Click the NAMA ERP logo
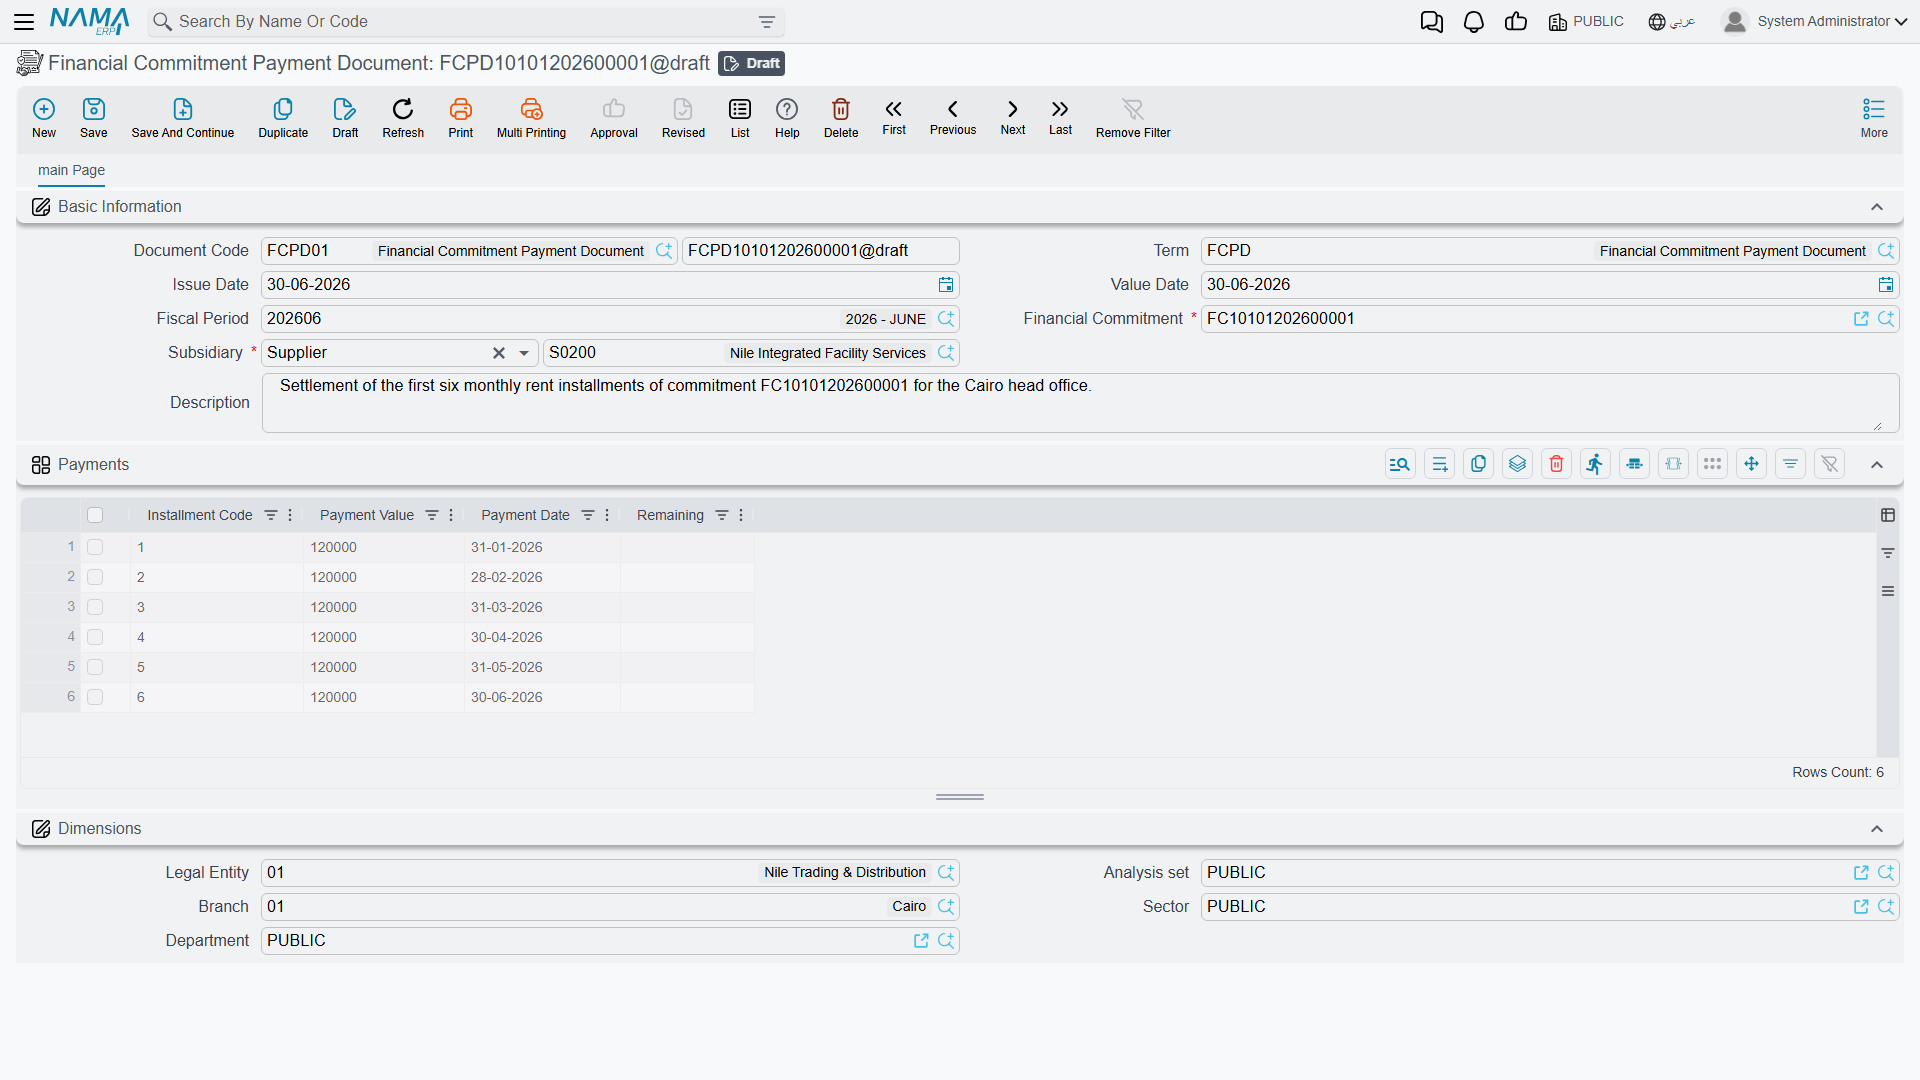1920x1080 pixels. point(89,21)
